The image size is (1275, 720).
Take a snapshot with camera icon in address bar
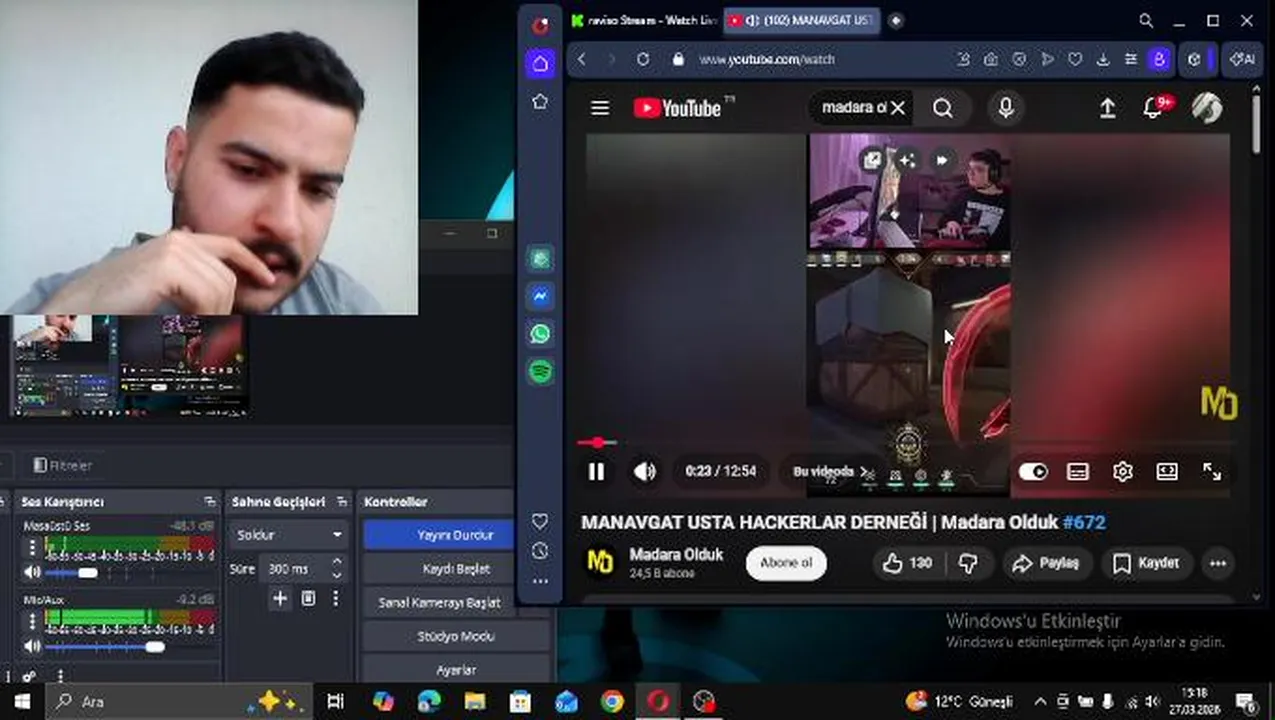pos(990,59)
